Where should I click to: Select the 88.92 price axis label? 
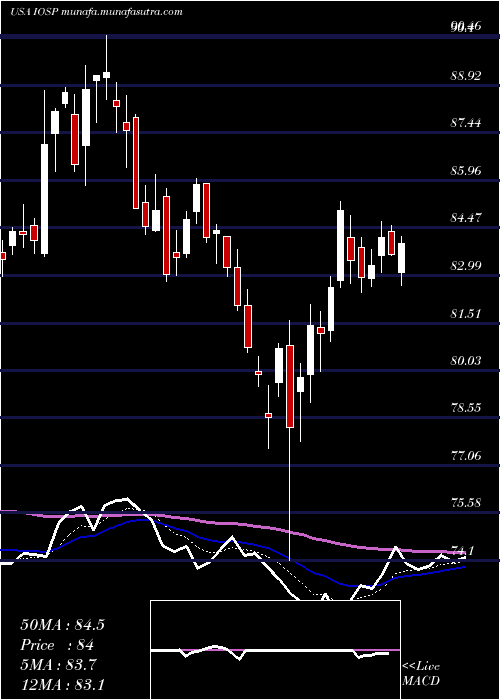(x=466, y=75)
